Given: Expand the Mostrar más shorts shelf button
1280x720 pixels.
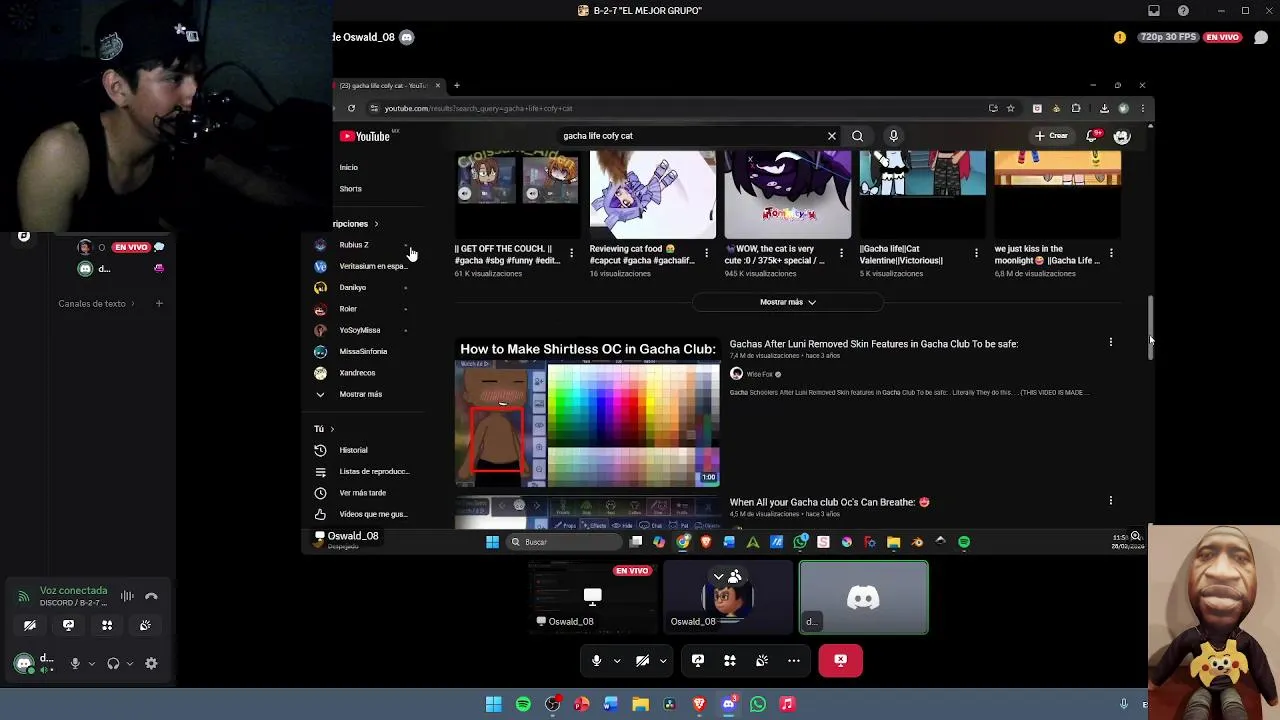Looking at the screenshot, I should (788, 302).
